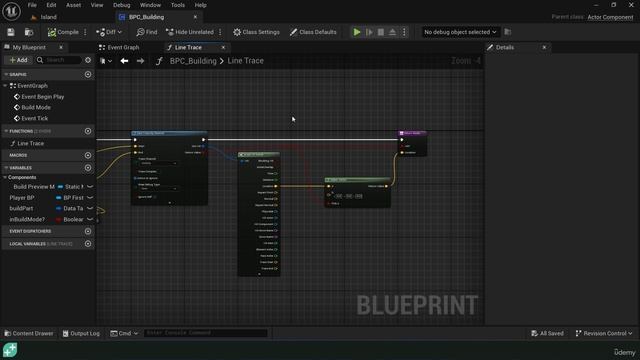Close the Details panel
Viewport: 640px width, 360px height.
tap(544, 47)
